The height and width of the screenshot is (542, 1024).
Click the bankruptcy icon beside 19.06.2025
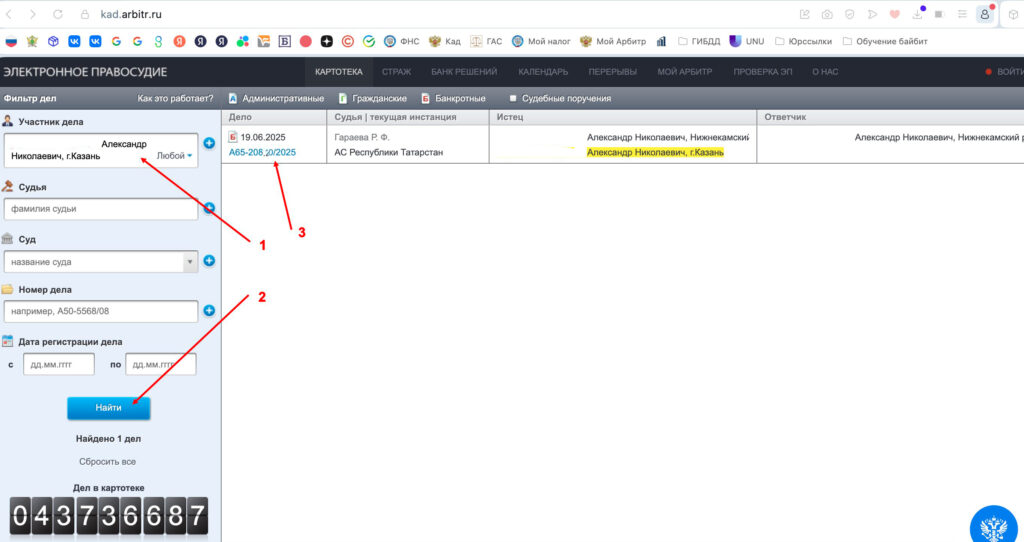point(232,136)
